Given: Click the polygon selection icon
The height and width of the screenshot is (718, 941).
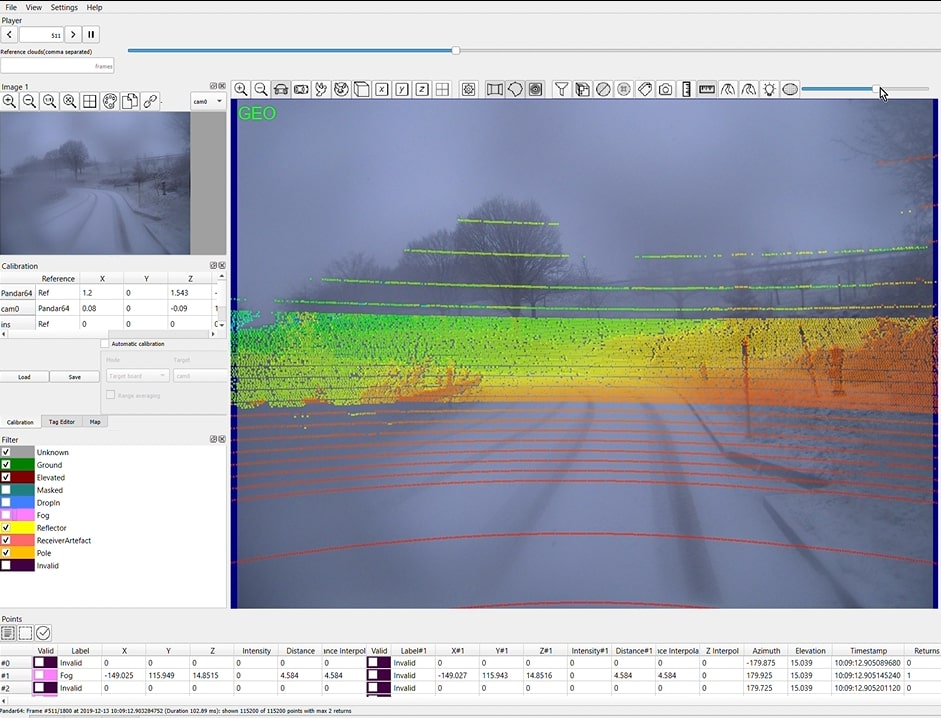Looking at the screenshot, I should tap(515, 89).
